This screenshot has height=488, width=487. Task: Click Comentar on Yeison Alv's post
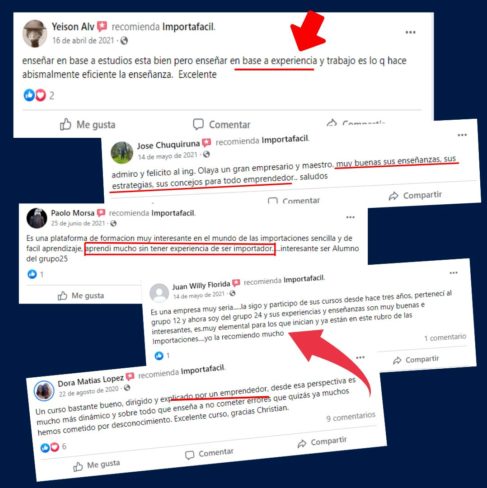click(x=221, y=124)
